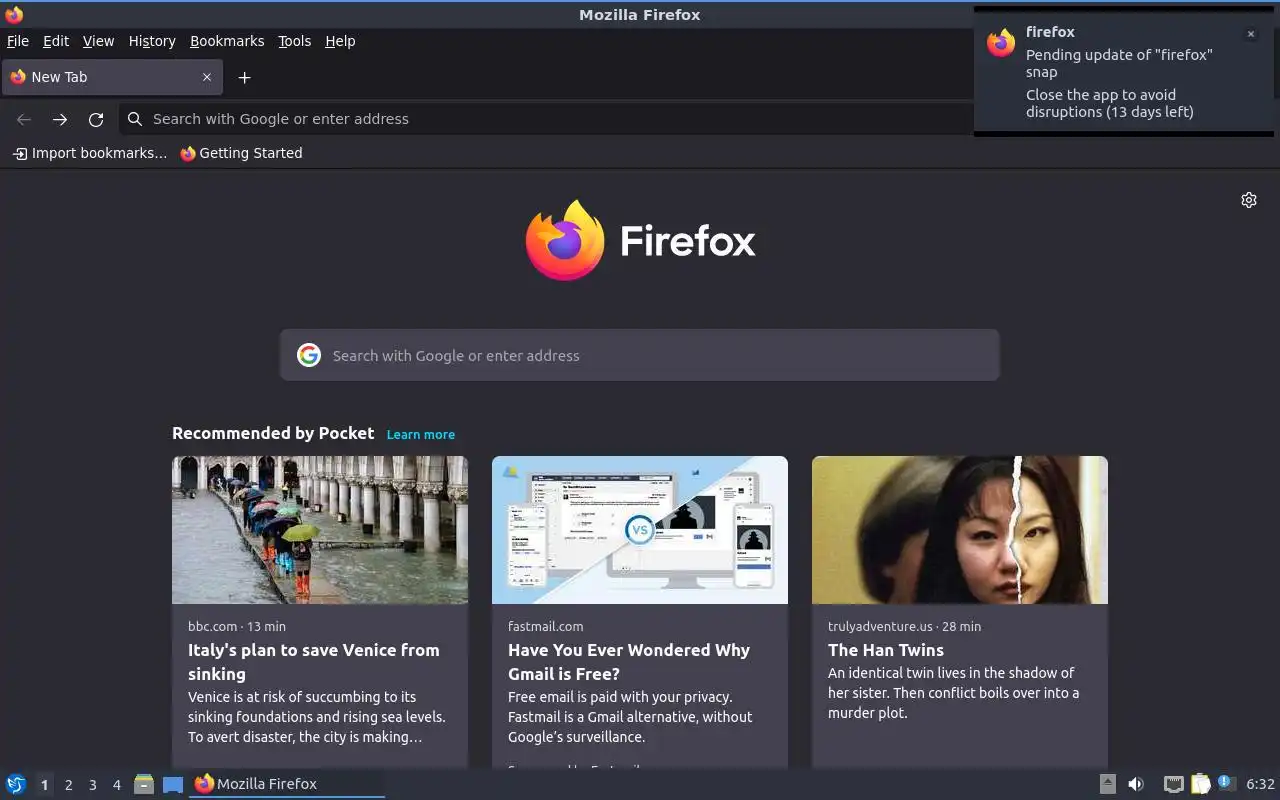The image size is (1280, 800).
Task: Switch to workspace 3 in the pager
Action: tap(92, 785)
